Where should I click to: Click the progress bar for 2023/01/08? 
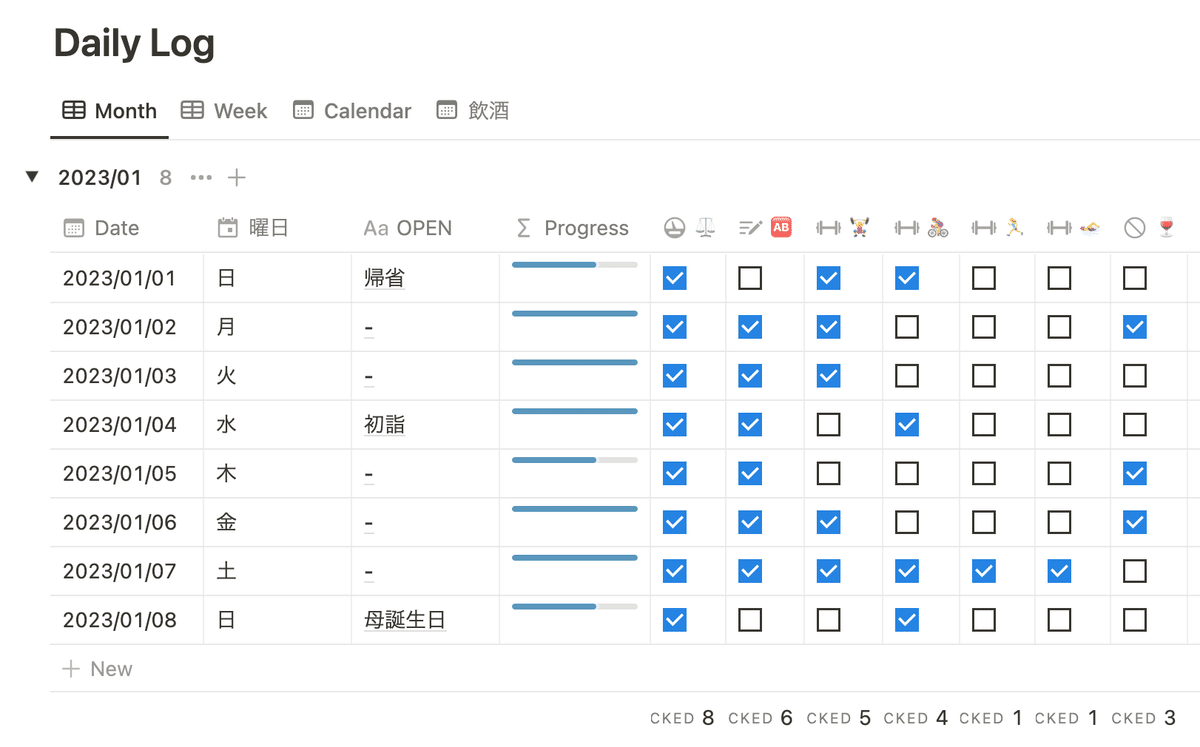tap(575, 606)
